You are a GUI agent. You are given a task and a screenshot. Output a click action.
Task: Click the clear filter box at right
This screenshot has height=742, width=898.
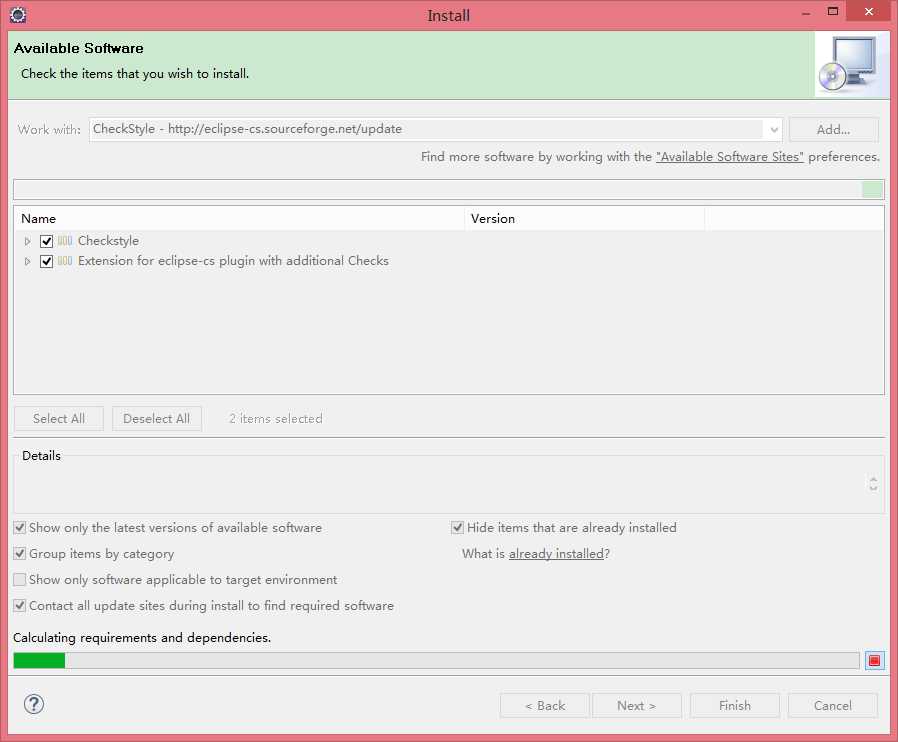[872, 190]
